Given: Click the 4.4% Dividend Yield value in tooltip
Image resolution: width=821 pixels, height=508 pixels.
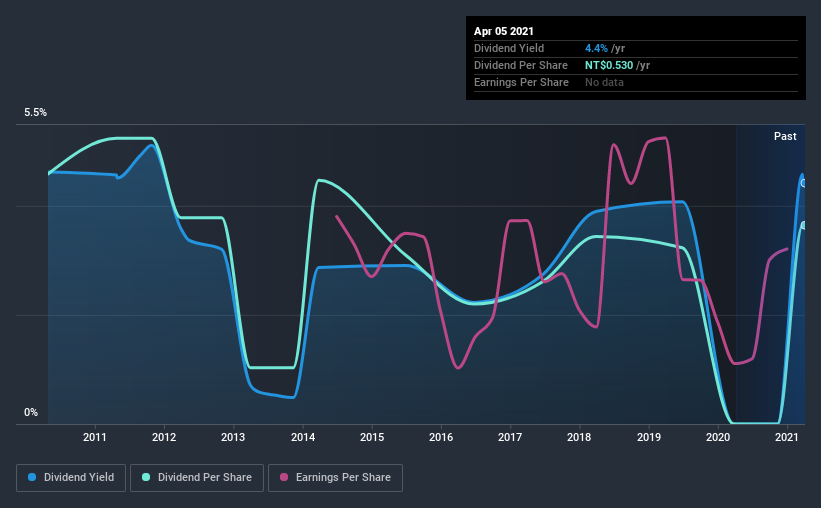Looking at the screenshot, I should point(596,48).
